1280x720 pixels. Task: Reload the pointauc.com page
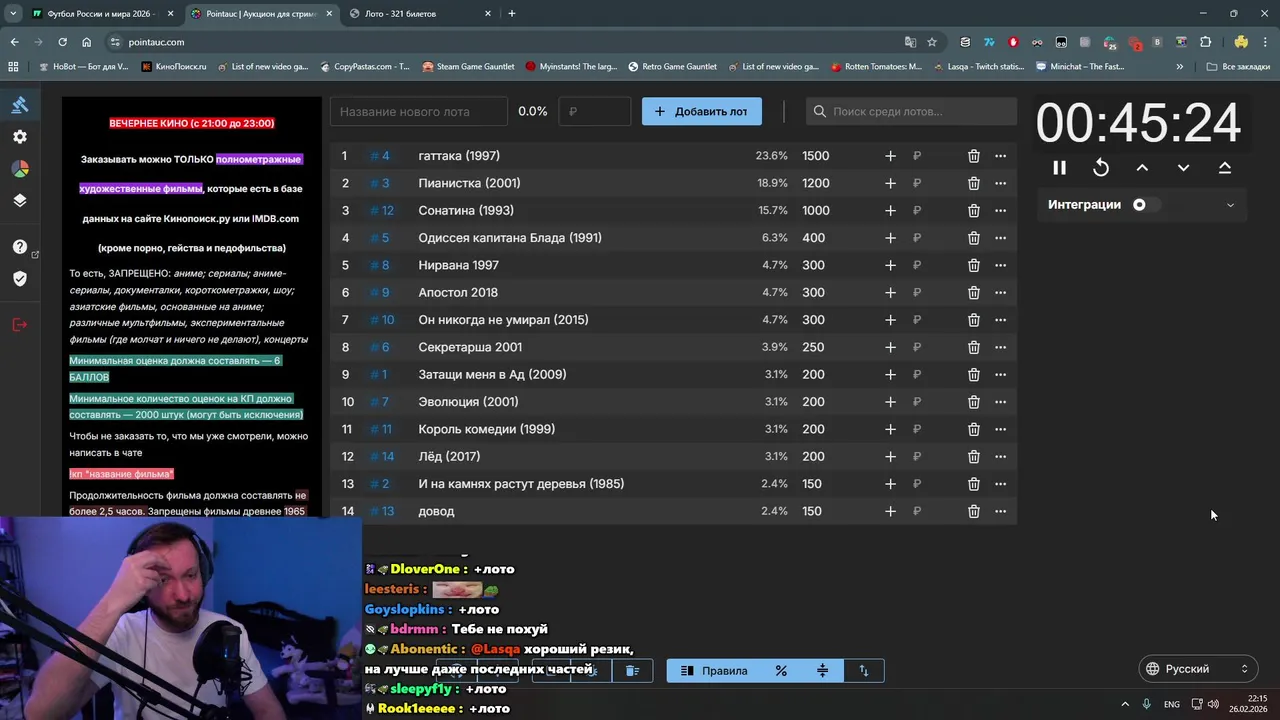(62, 42)
